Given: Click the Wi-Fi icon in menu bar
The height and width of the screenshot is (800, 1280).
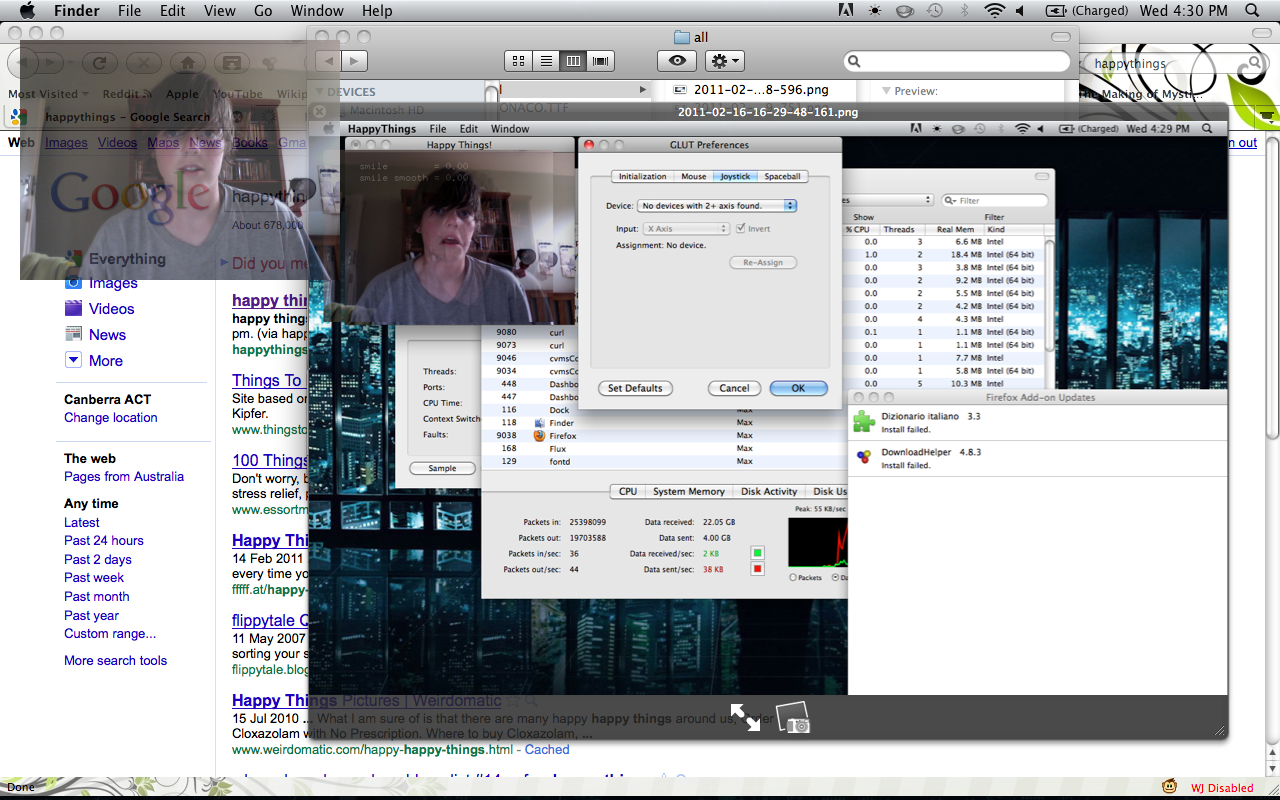Looking at the screenshot, I should pos(993,11).
